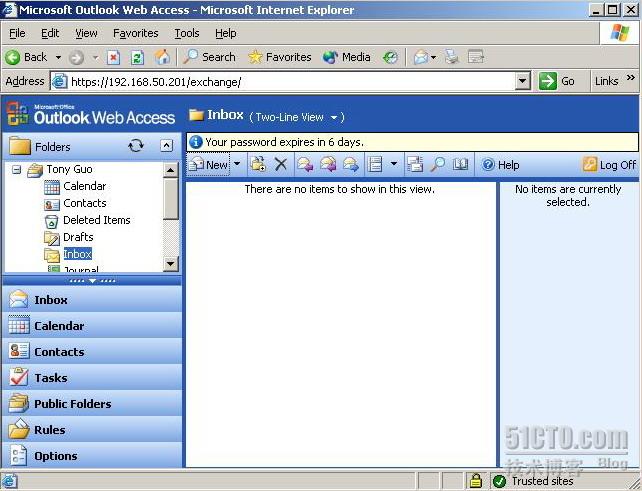The width and height of the screenshot is (642, 491).
Task: Go Back in browser
Action: pyautogui.click(x=27, y=57)
